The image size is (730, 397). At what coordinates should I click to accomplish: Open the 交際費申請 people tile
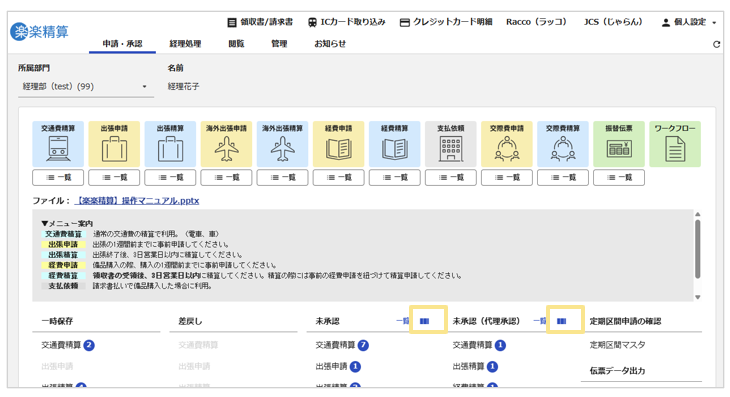click(x=507, y=144)
